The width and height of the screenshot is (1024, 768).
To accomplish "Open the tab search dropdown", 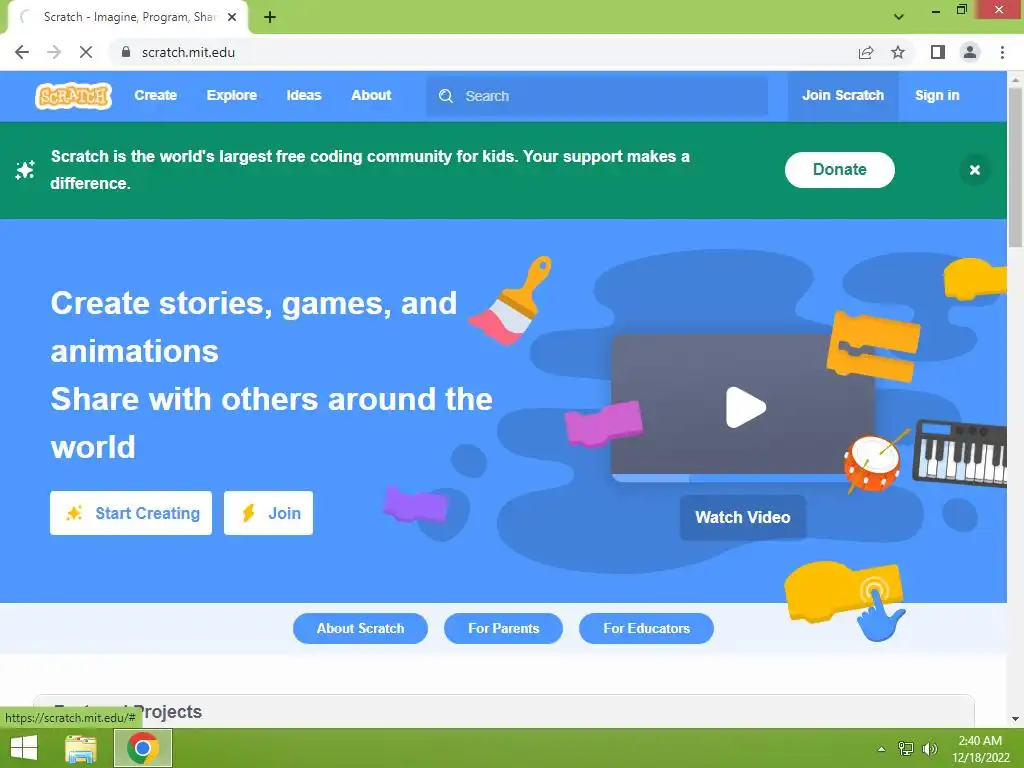I will [899, 17].
